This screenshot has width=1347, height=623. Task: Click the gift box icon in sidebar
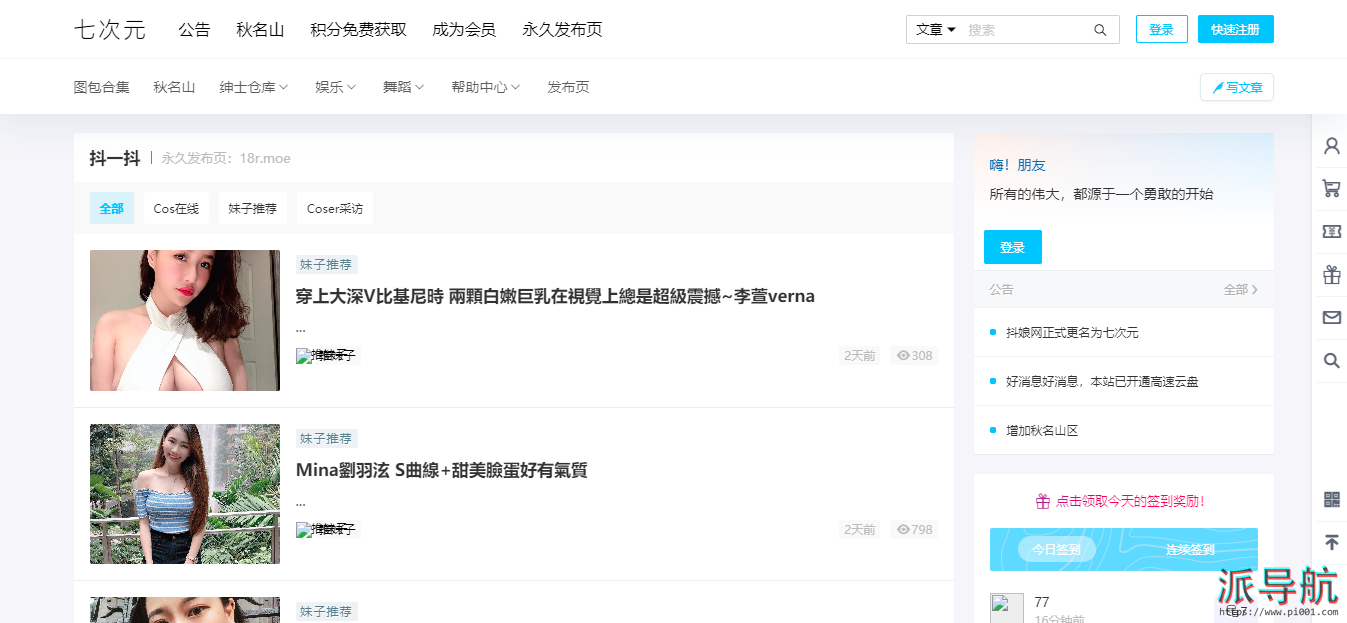[x=1331, y=274]
